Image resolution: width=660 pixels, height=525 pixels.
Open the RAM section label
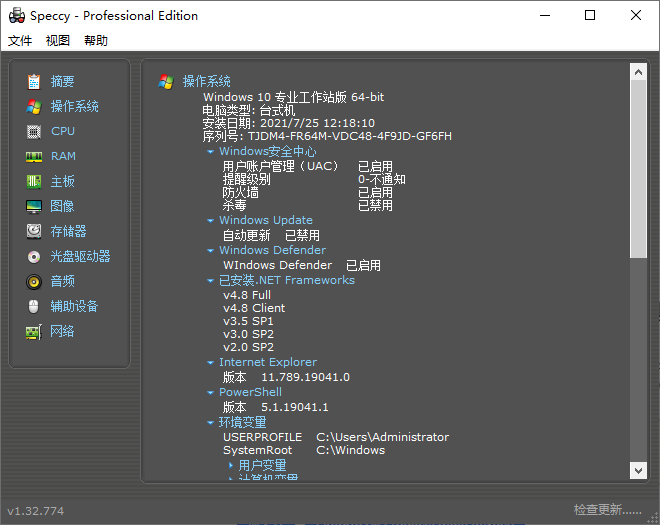(63, 156)
